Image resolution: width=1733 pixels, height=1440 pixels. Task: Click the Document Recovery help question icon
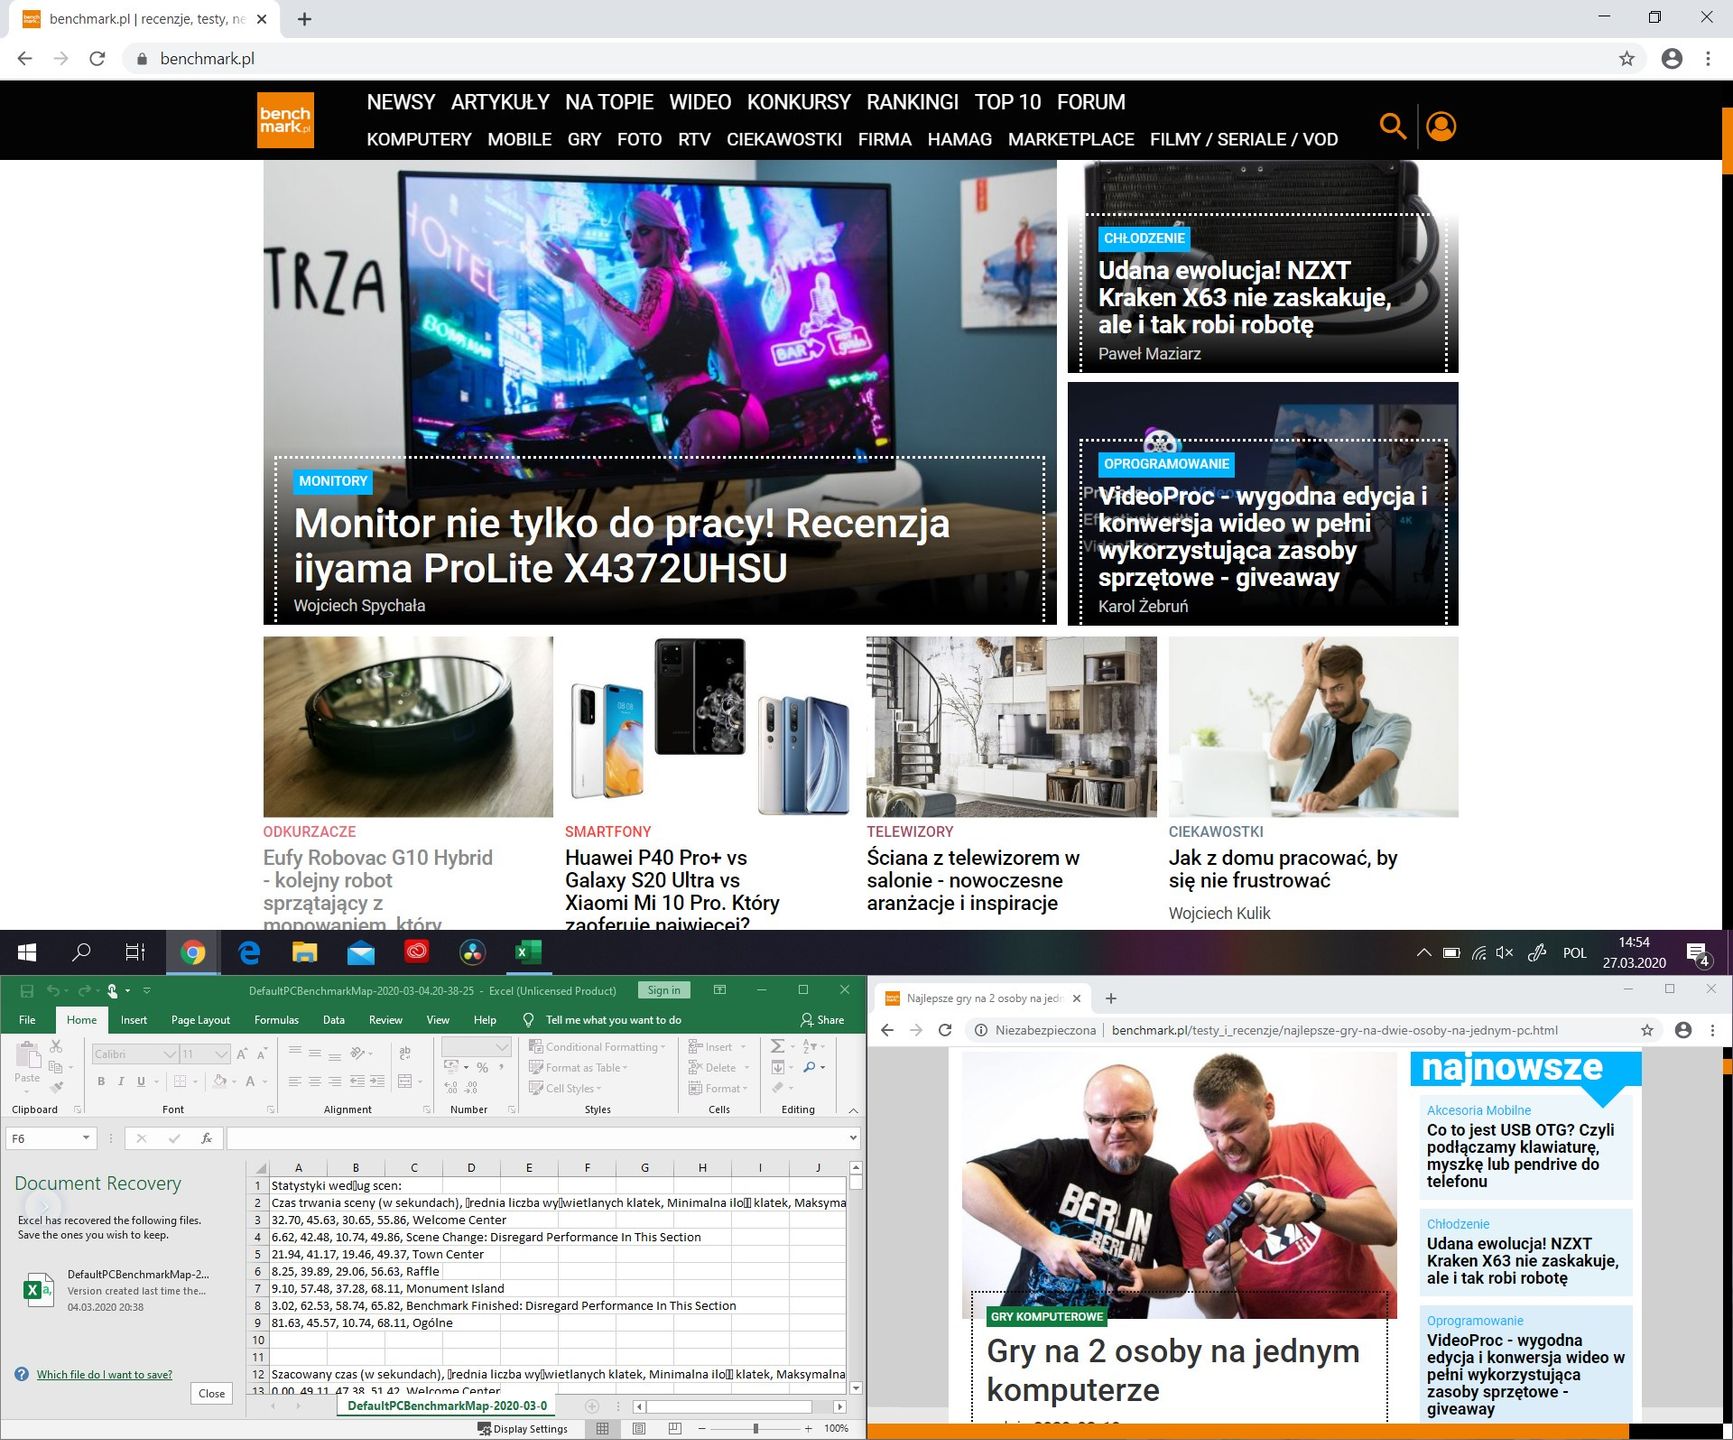pos(22,1375)
